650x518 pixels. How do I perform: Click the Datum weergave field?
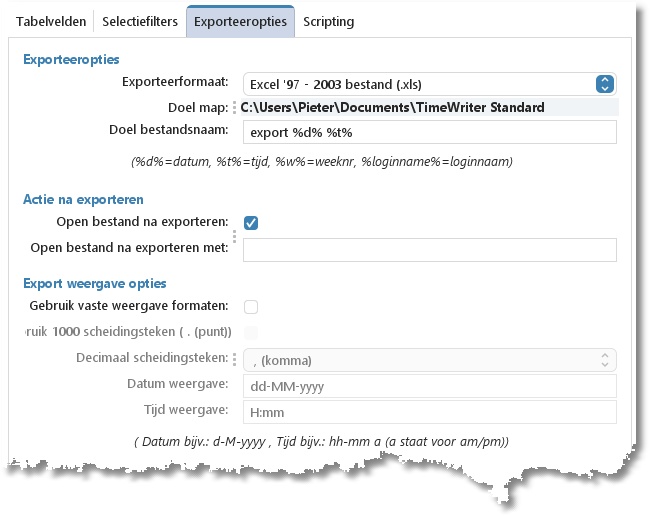coord(429,386)
